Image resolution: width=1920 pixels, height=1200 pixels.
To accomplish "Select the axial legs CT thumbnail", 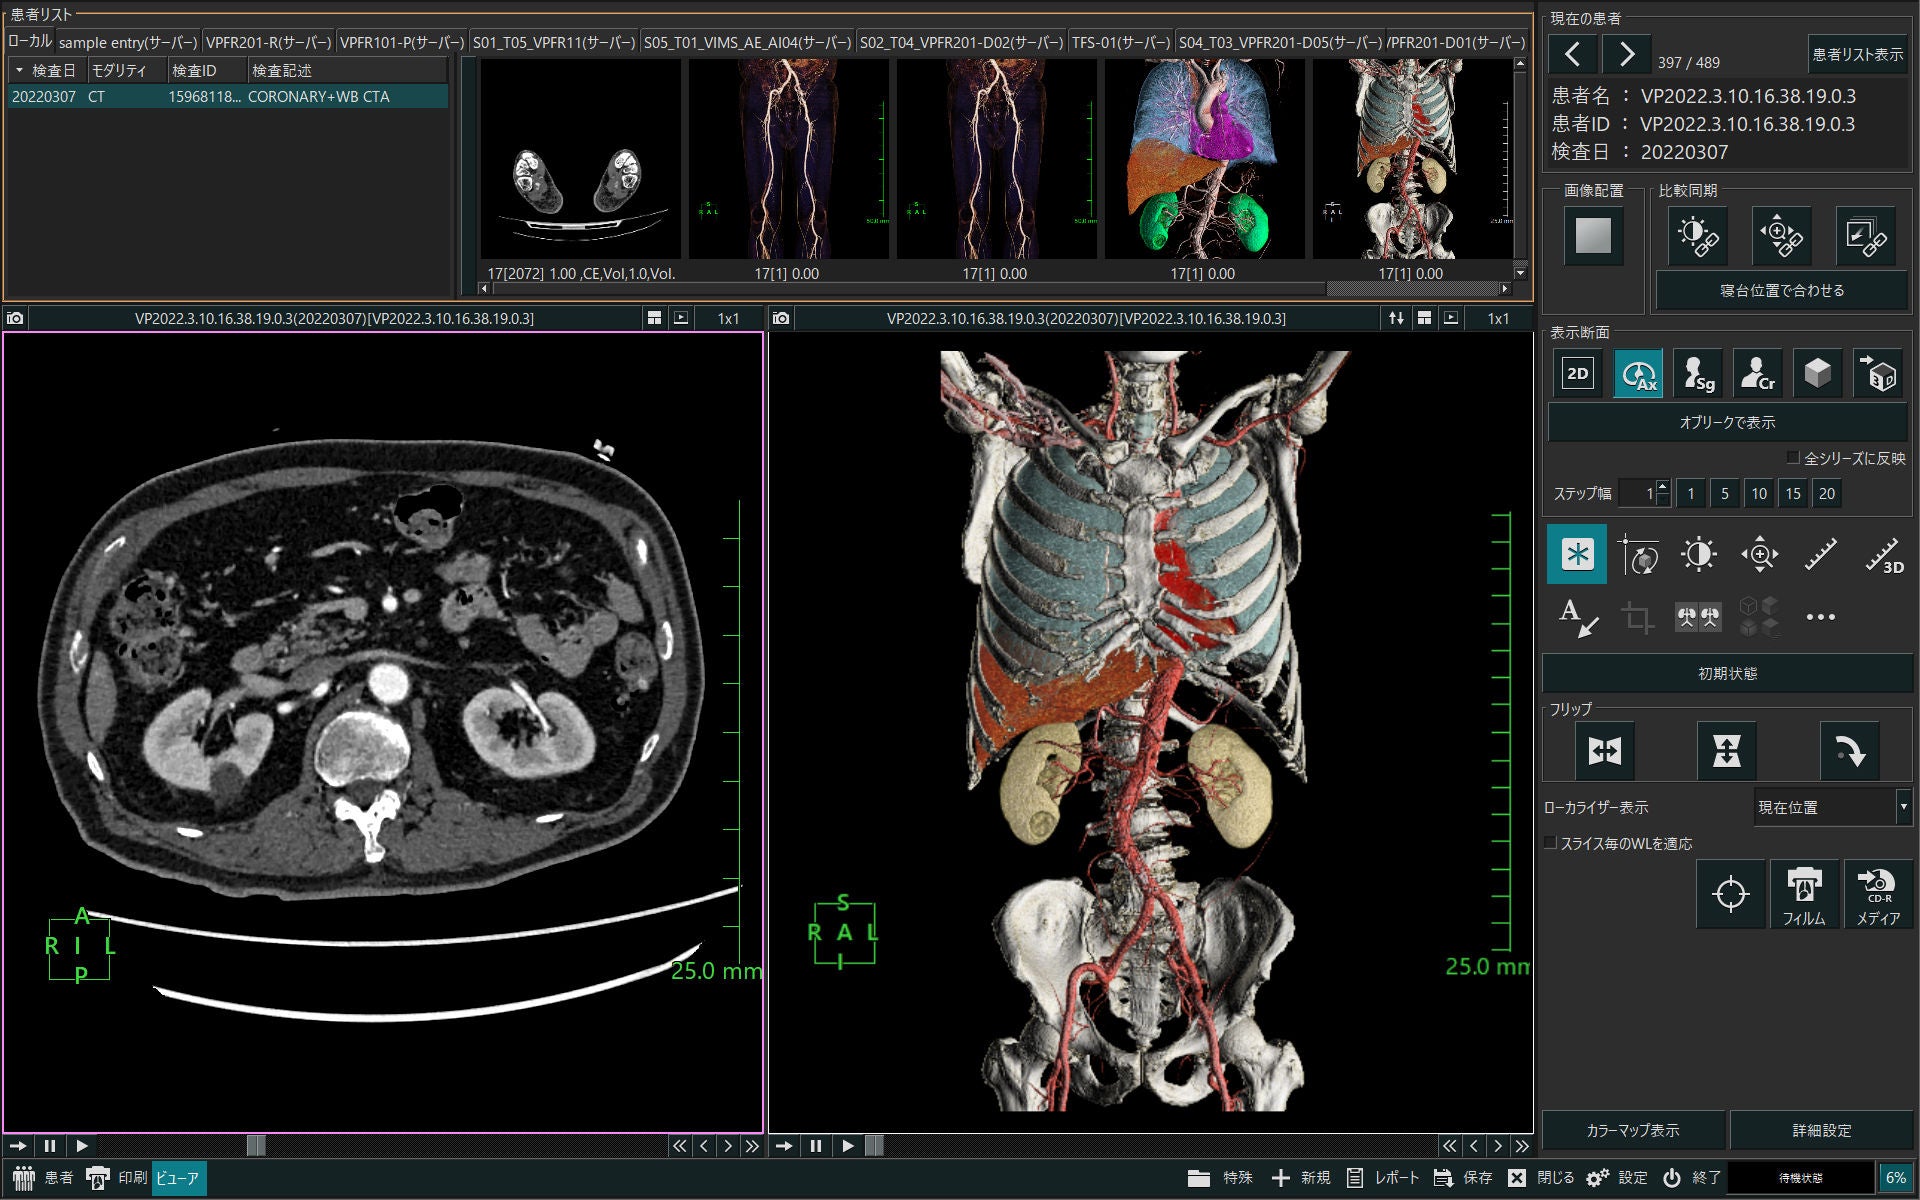I will [x=581, y=160].
